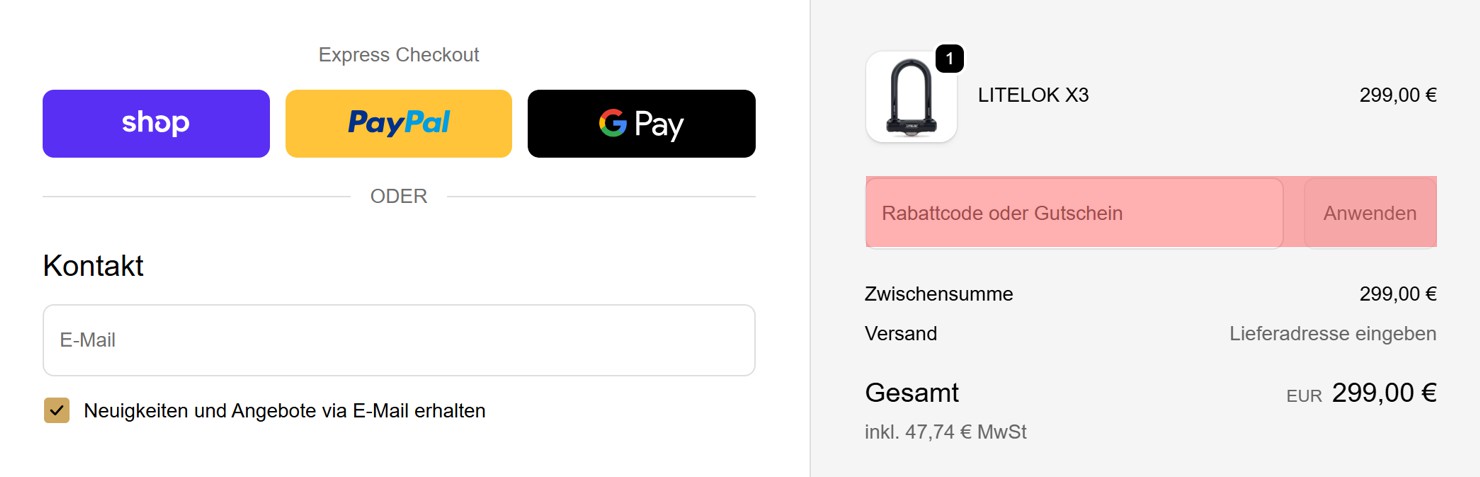This screenshot has height=477, width=1480.
Task: Click the quantity badge on the product image
Action: [x=949, y=59]
